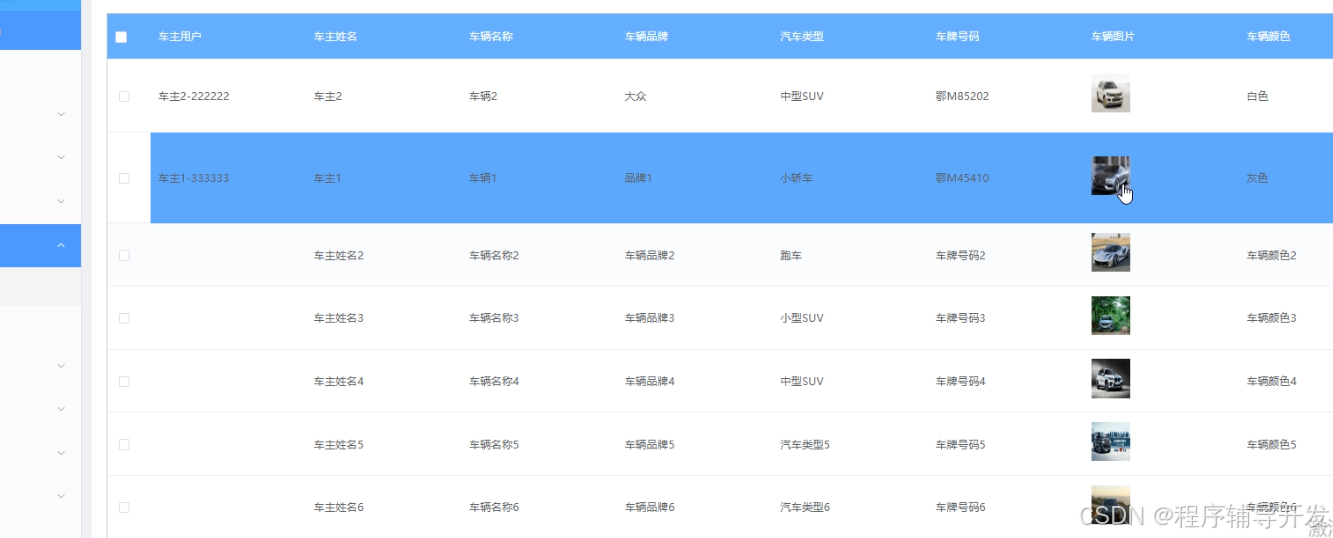
Task: Select the 车辆名称5 cell
Action: pos(494,444)
